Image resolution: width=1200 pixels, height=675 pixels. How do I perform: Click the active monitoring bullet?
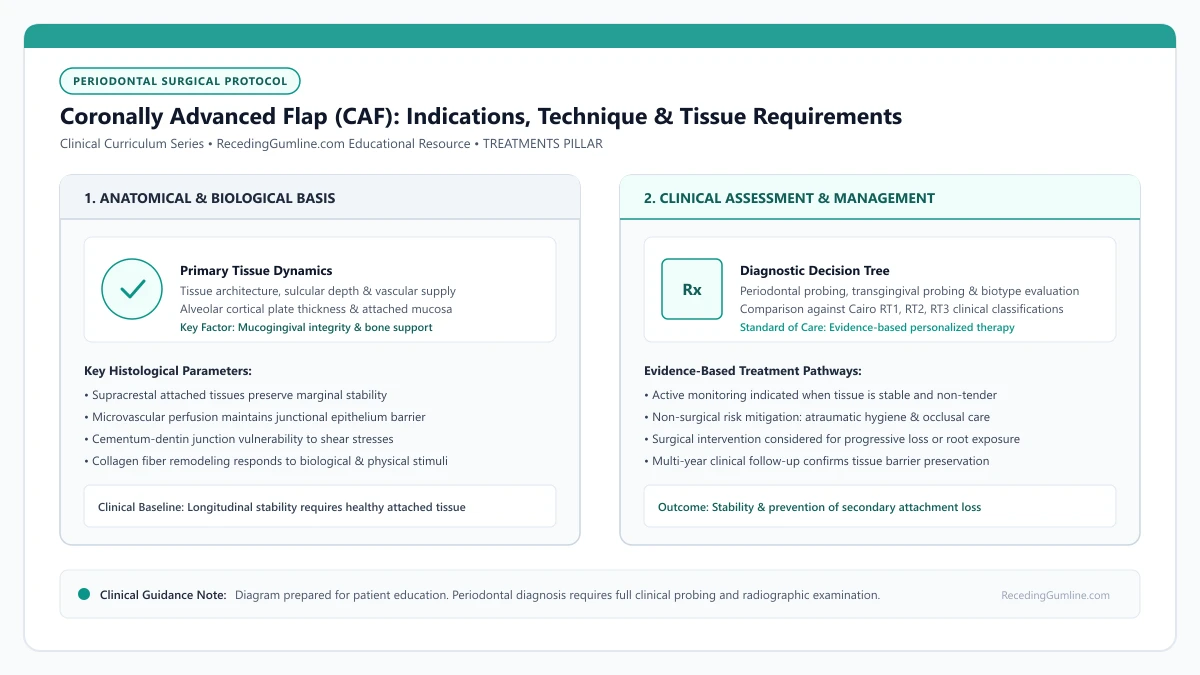(820, 395)
